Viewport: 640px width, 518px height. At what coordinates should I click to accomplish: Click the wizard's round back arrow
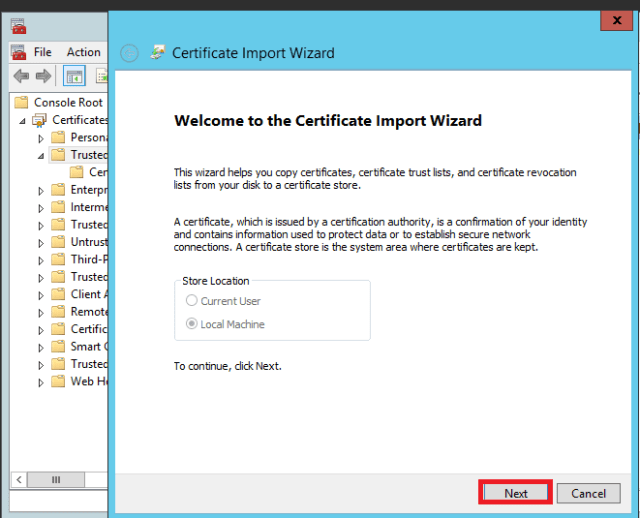129,53
